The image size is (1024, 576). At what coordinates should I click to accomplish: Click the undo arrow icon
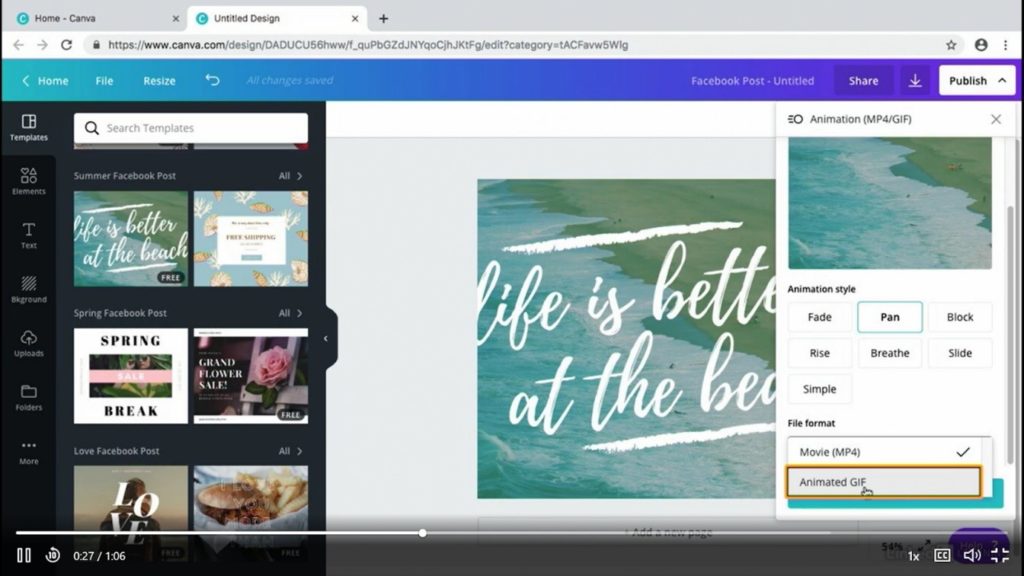pyautogui.click(x=212, y=80)
